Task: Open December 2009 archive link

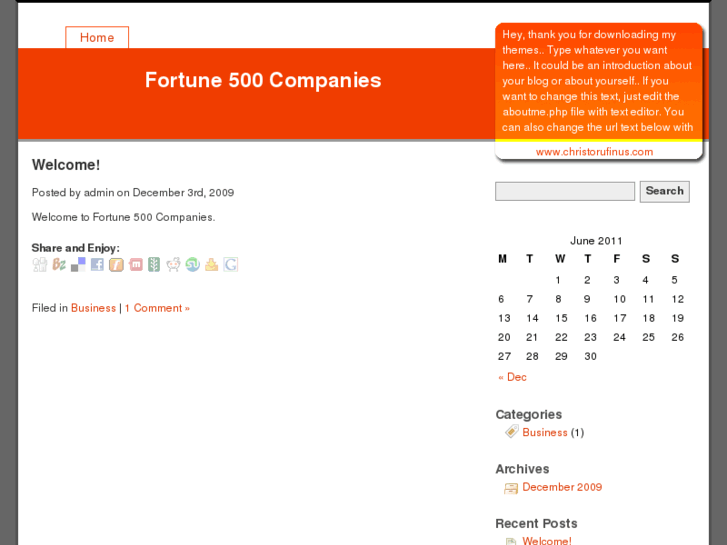Action: point(562,487)
